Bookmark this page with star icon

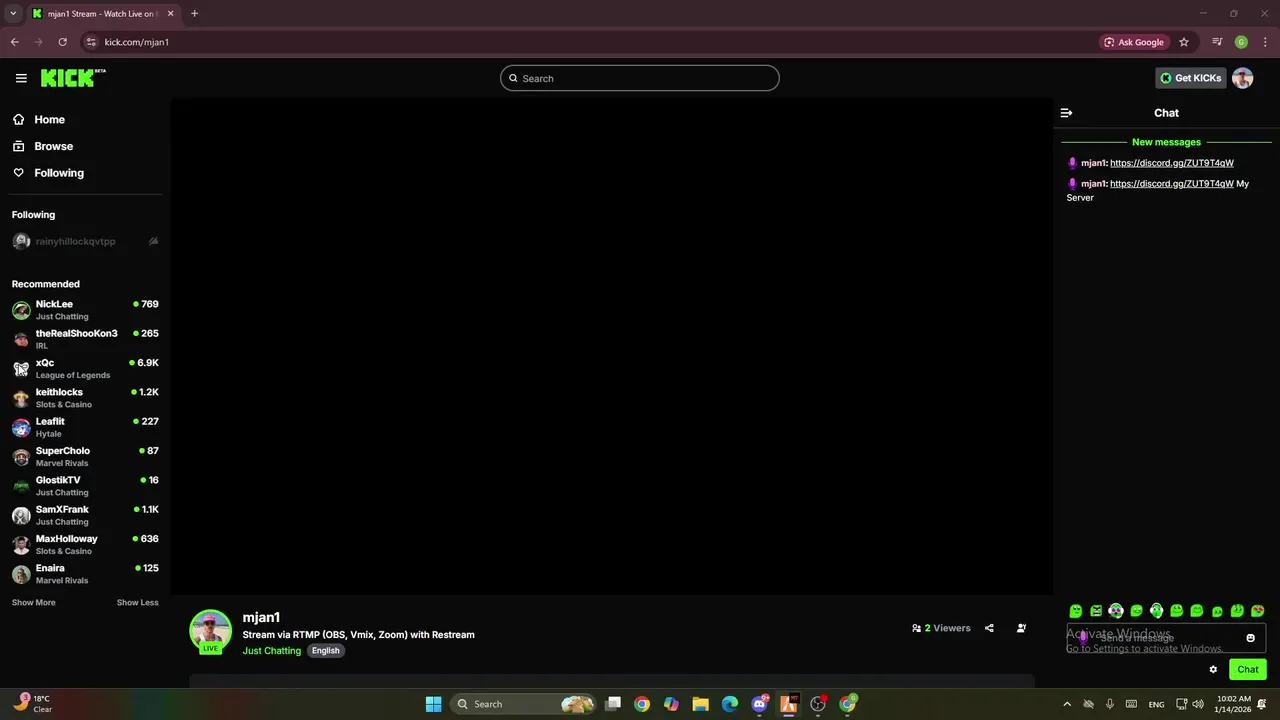(x=1184, y=42)
